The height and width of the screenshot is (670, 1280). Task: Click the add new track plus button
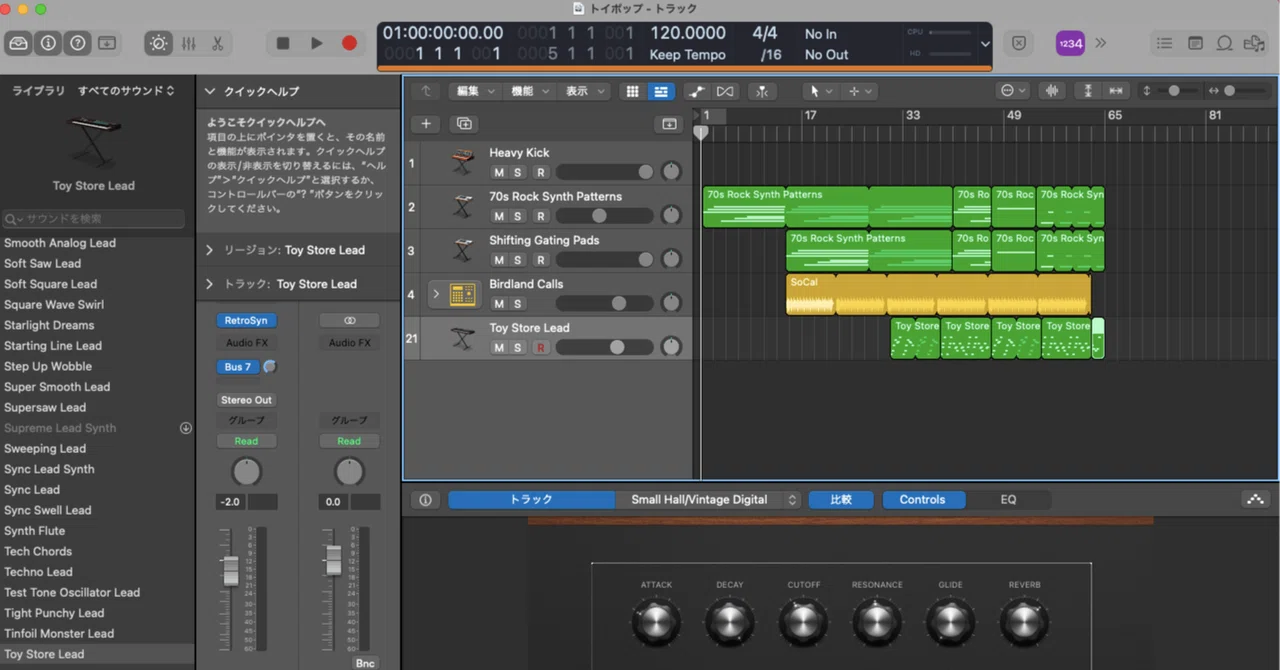click(426, 124)
